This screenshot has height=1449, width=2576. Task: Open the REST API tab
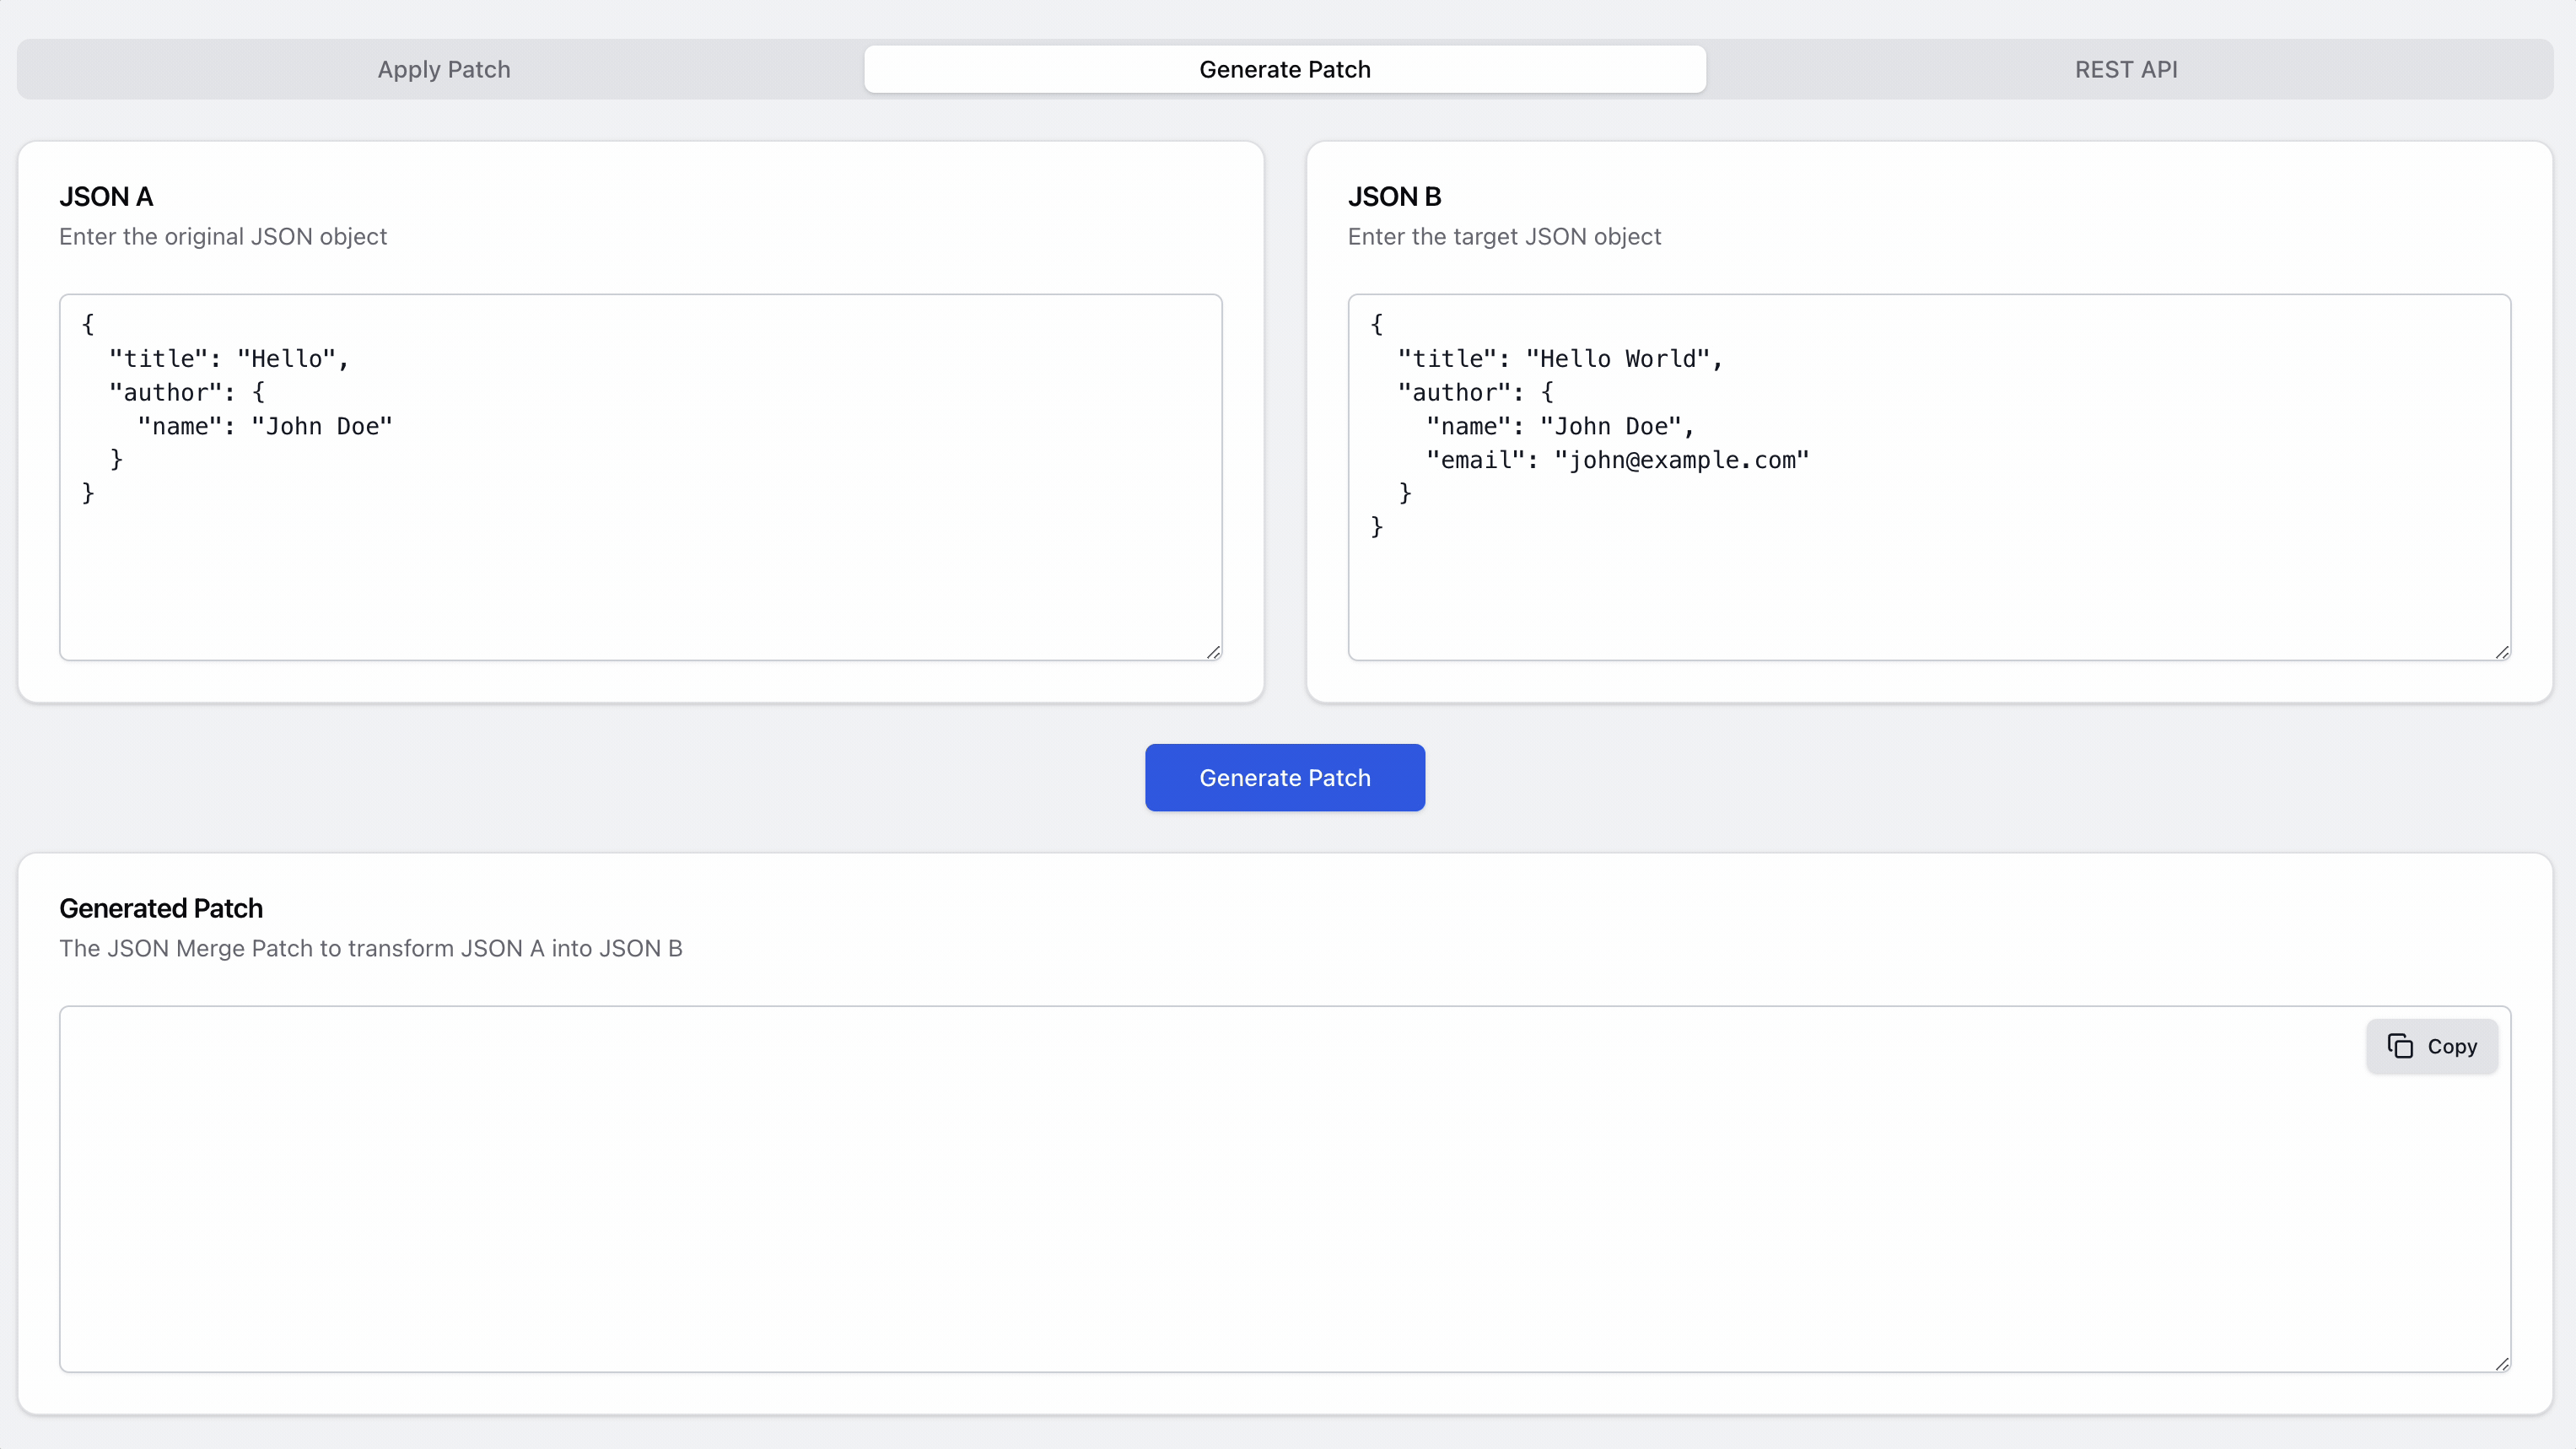(2125, 69)
